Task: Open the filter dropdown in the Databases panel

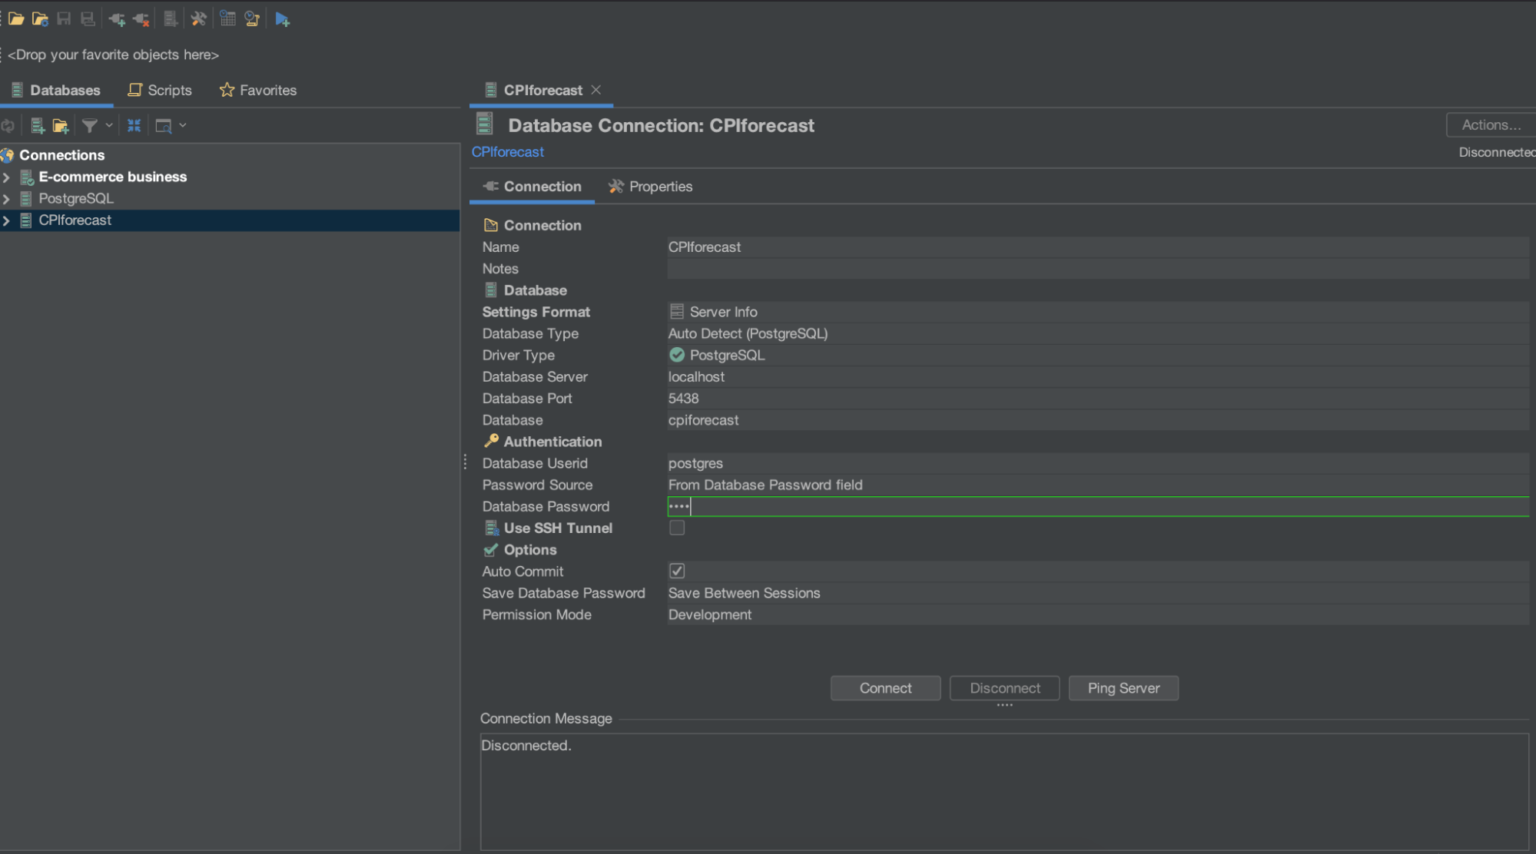Action: [108, 125]
